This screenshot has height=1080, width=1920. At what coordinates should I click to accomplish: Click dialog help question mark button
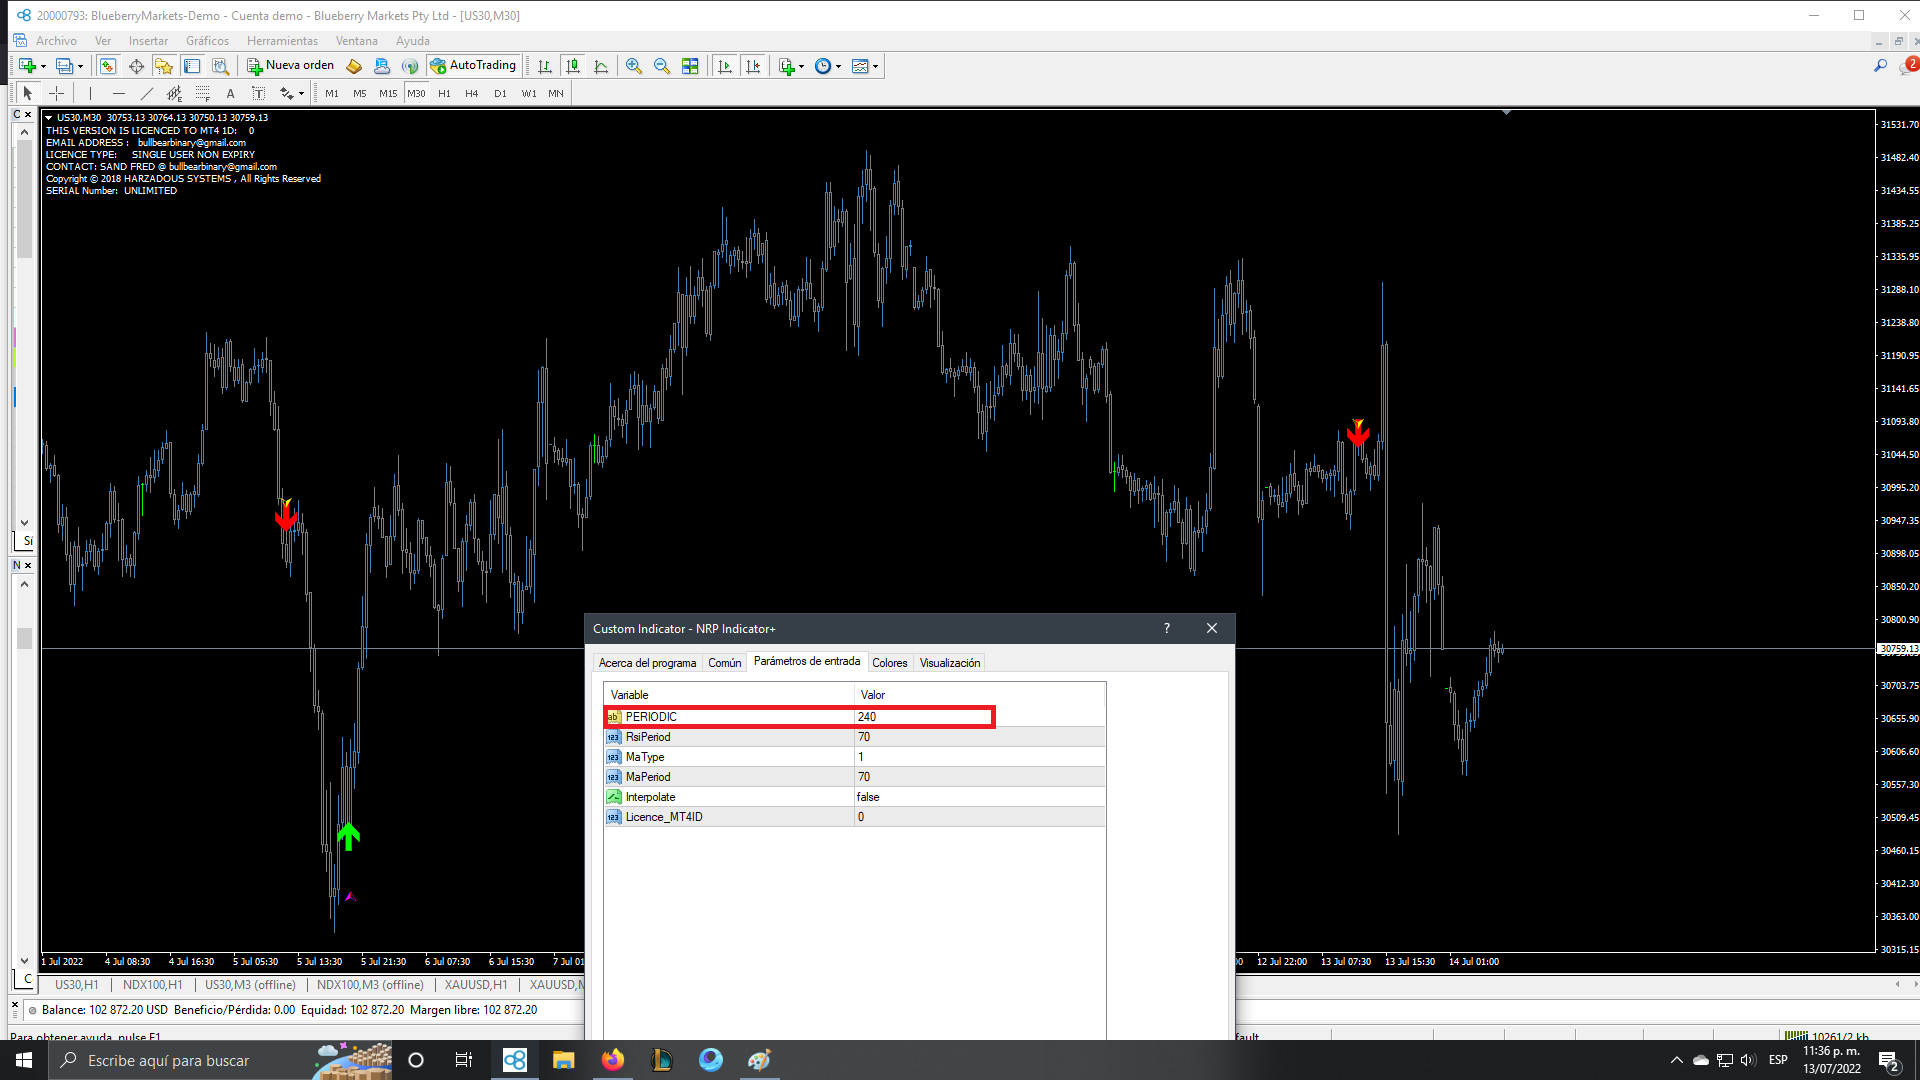click(x=1166, y=628)
